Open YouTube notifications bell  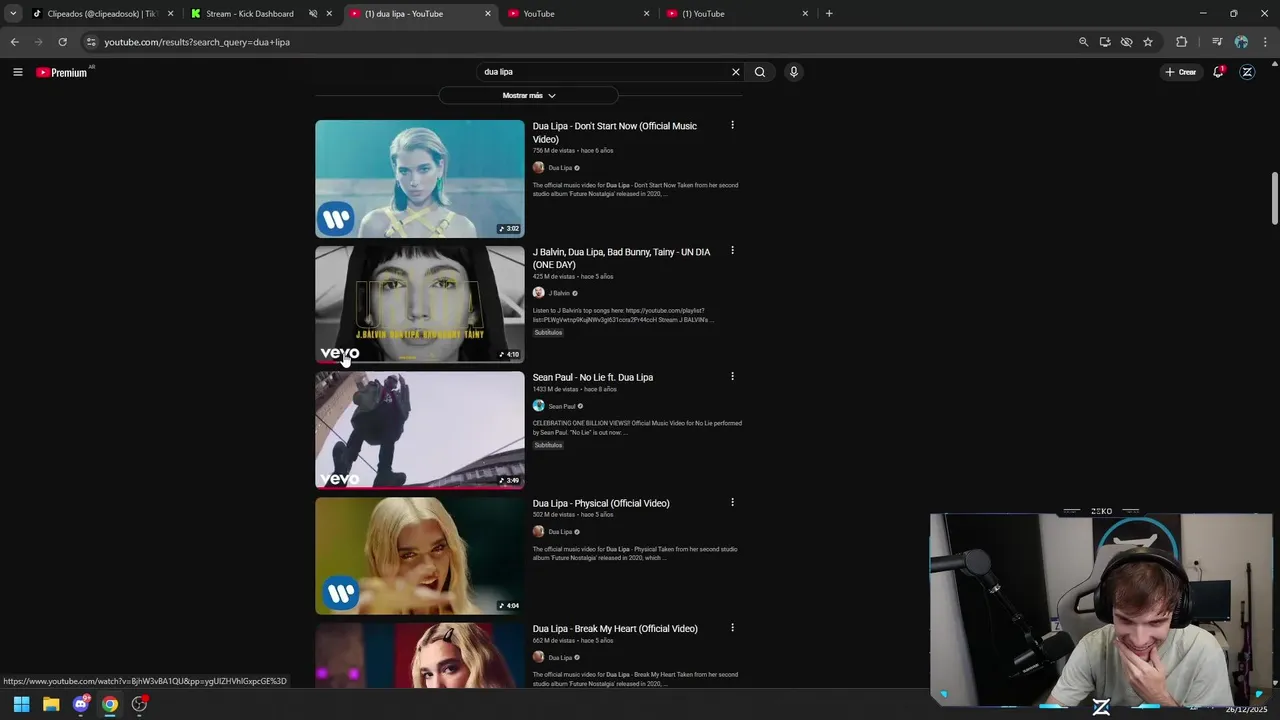(x=1218, y=72)
